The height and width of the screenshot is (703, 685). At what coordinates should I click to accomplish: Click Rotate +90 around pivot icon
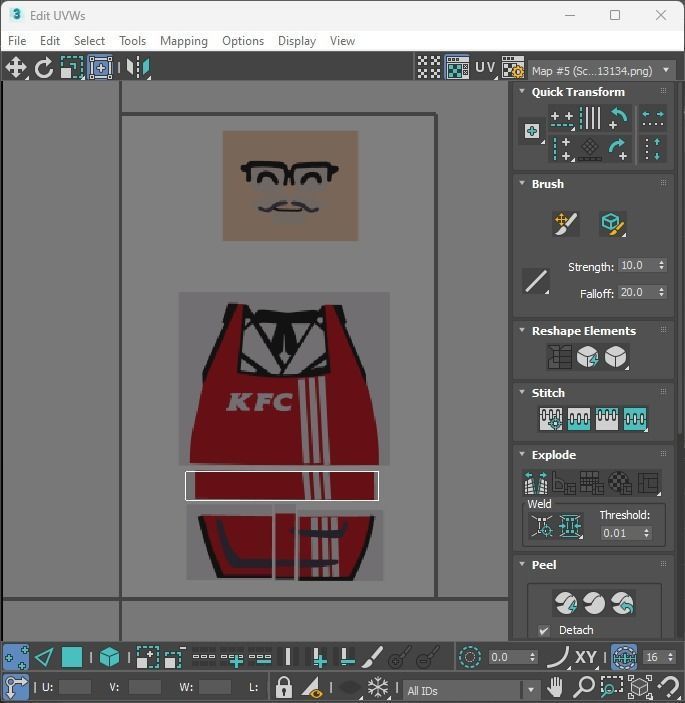[618, 149]
